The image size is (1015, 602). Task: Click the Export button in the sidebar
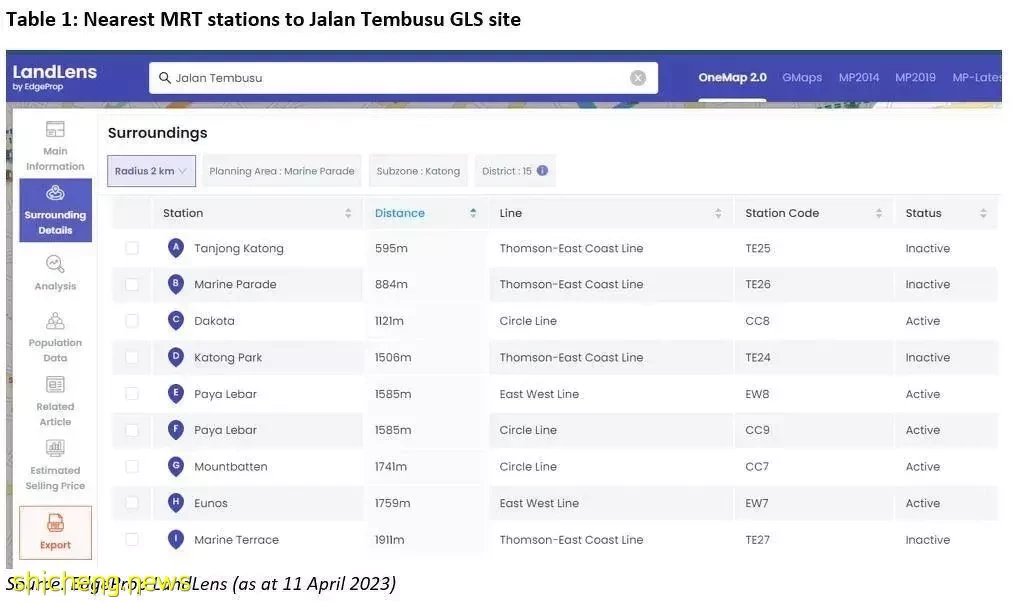click(x=55, y=532)
